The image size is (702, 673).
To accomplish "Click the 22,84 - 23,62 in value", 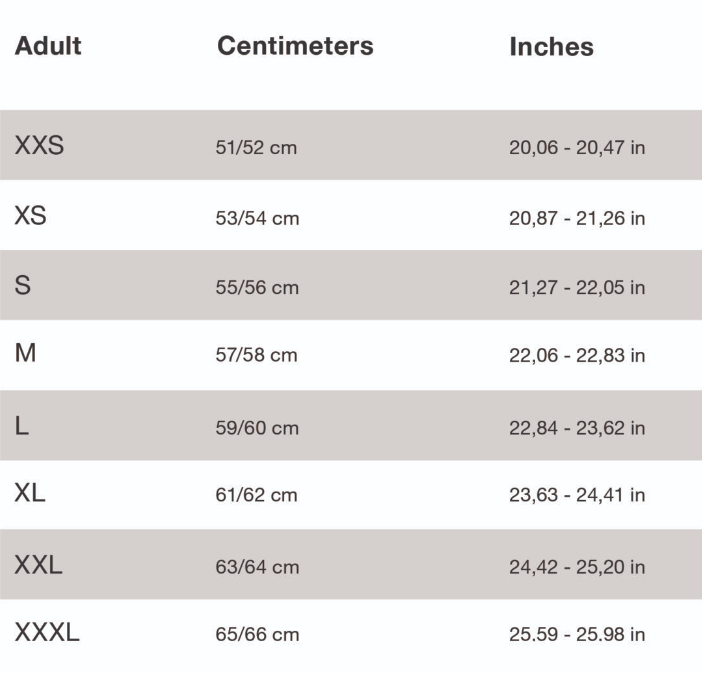I will coord(577,428).
